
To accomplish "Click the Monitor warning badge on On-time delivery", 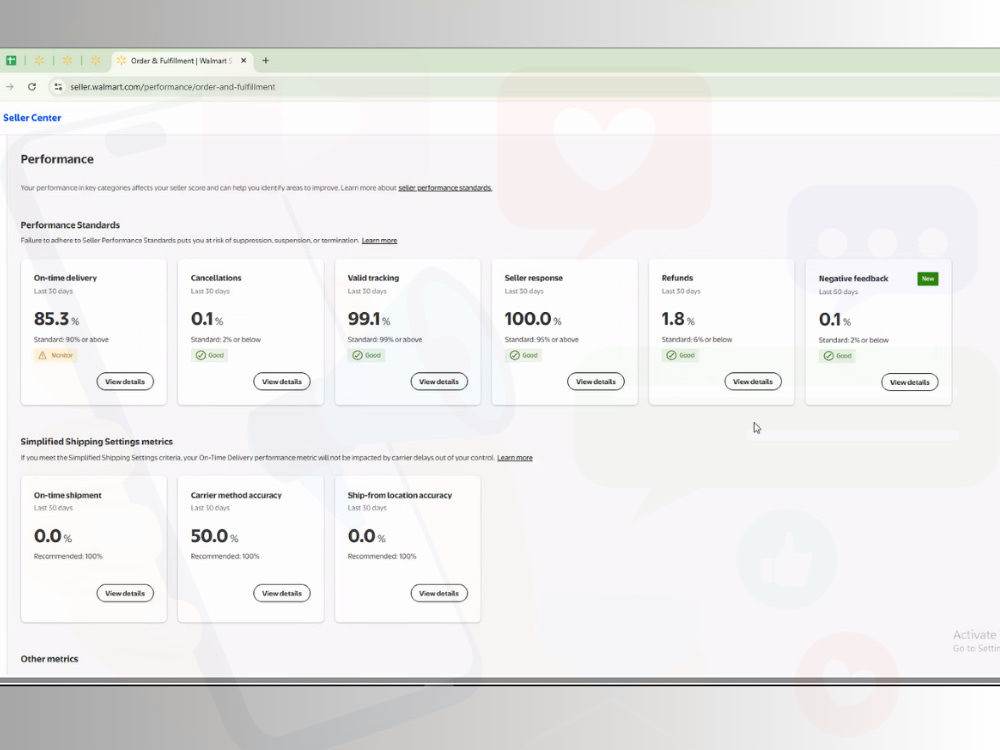I will tap(55, 355).
